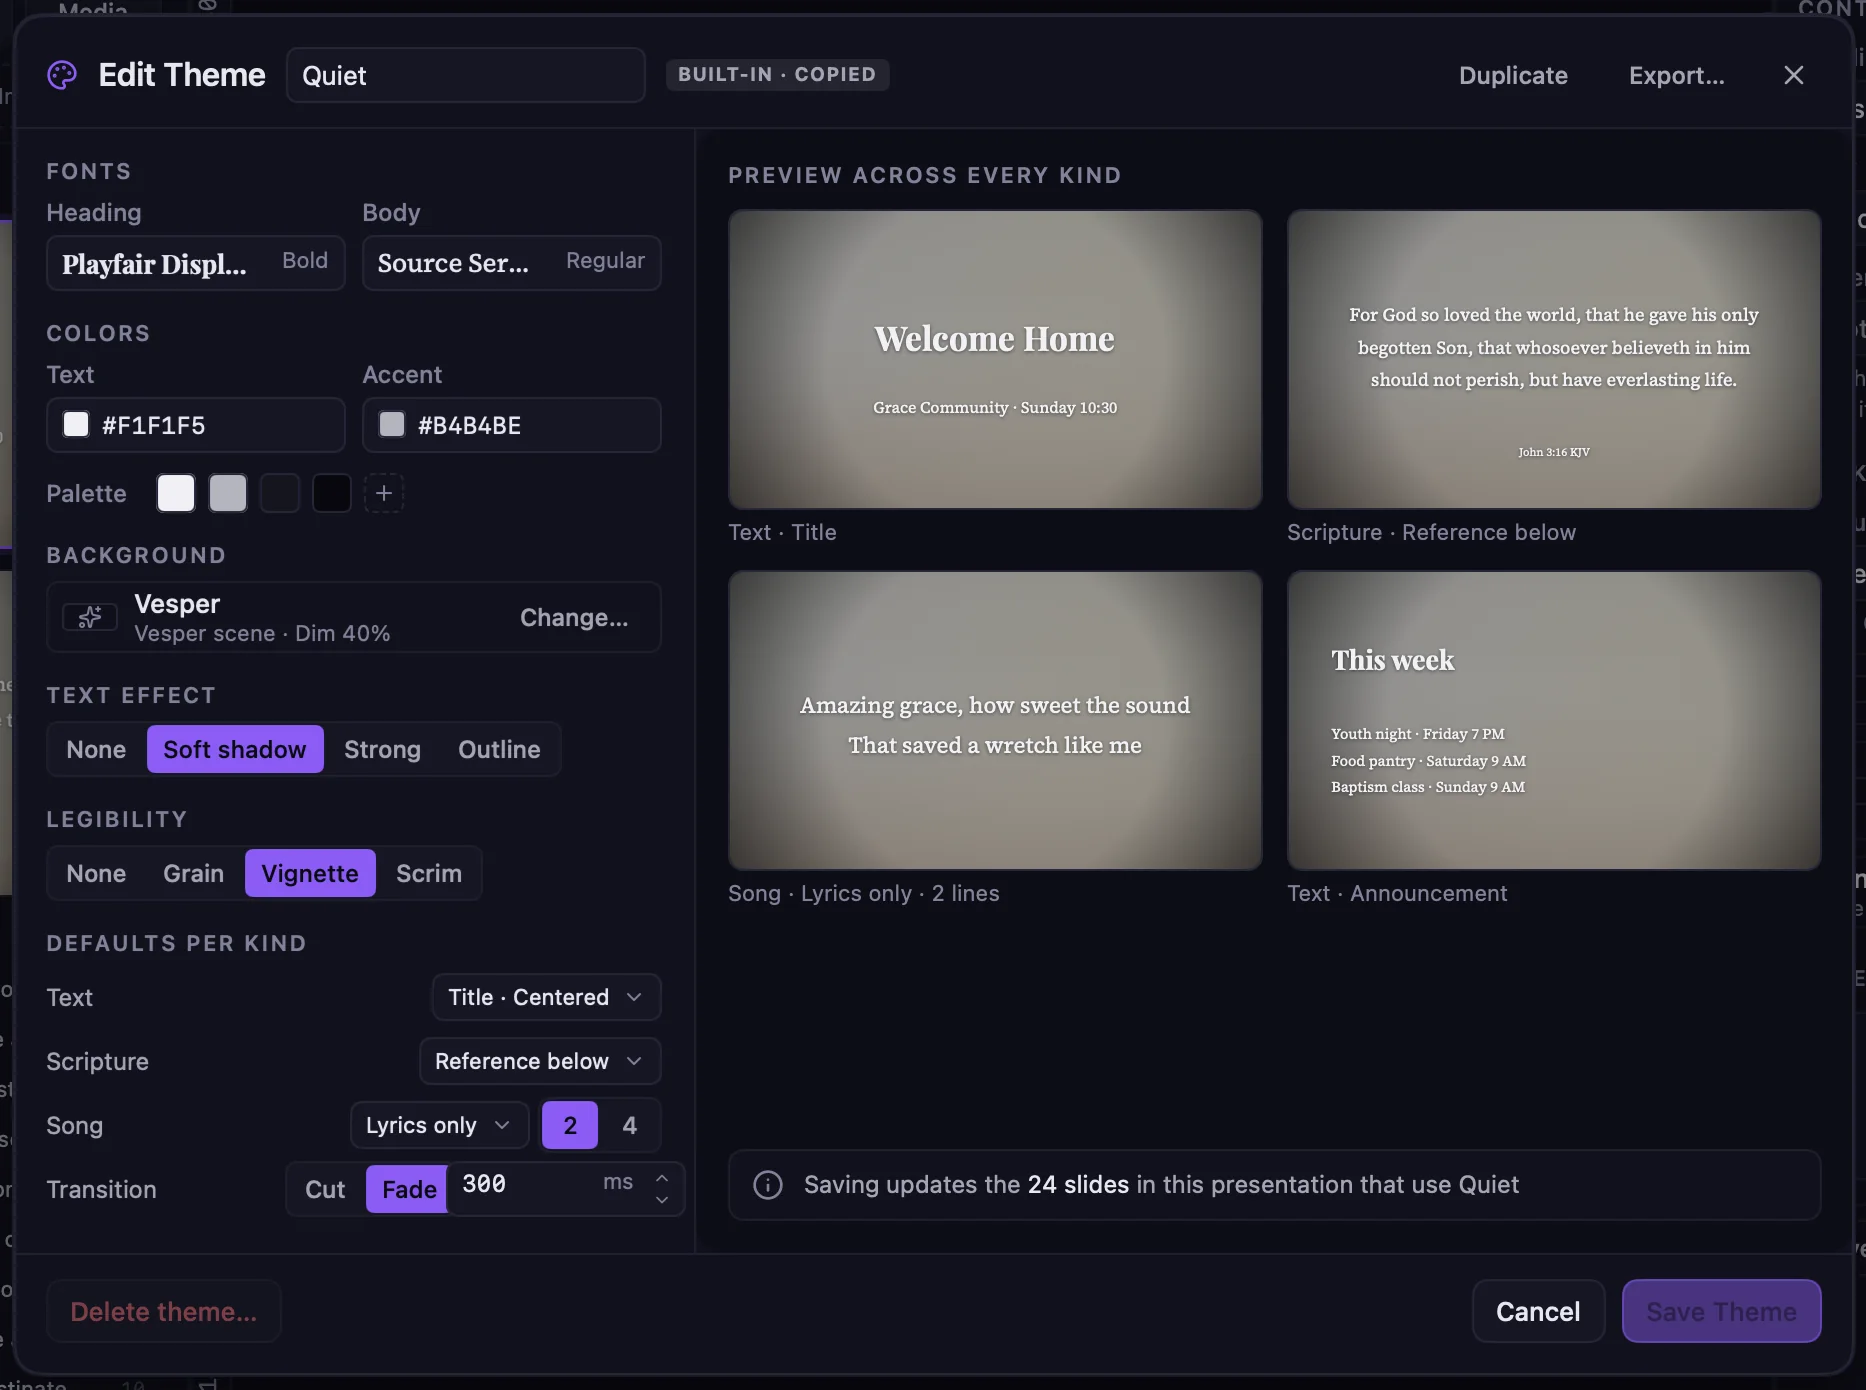Click the Accent color swatch #B4B4BE
The width and height of the screenshot is (1866, 1390).
pos(392,425)
